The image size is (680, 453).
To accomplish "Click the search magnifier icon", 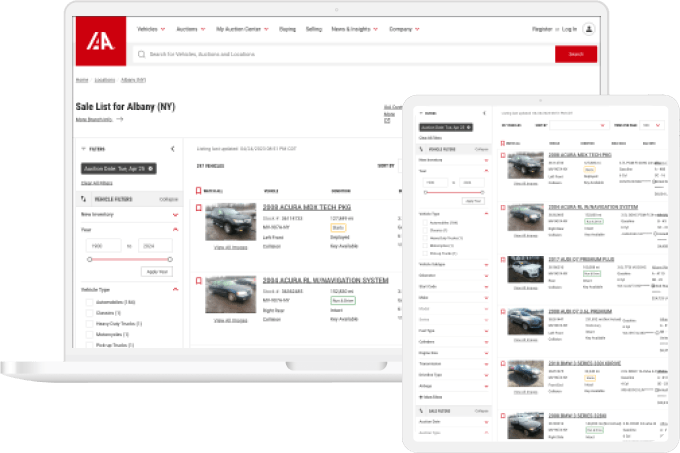I will tap(142, 54).
